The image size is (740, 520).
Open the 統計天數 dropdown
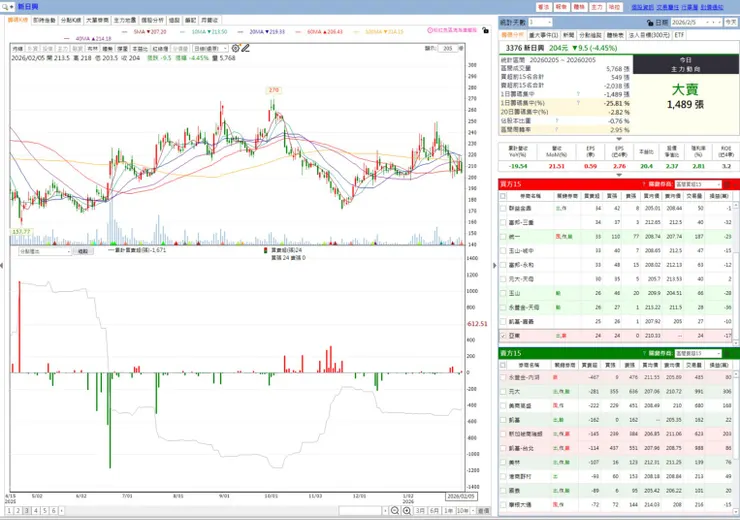[540, 22]
